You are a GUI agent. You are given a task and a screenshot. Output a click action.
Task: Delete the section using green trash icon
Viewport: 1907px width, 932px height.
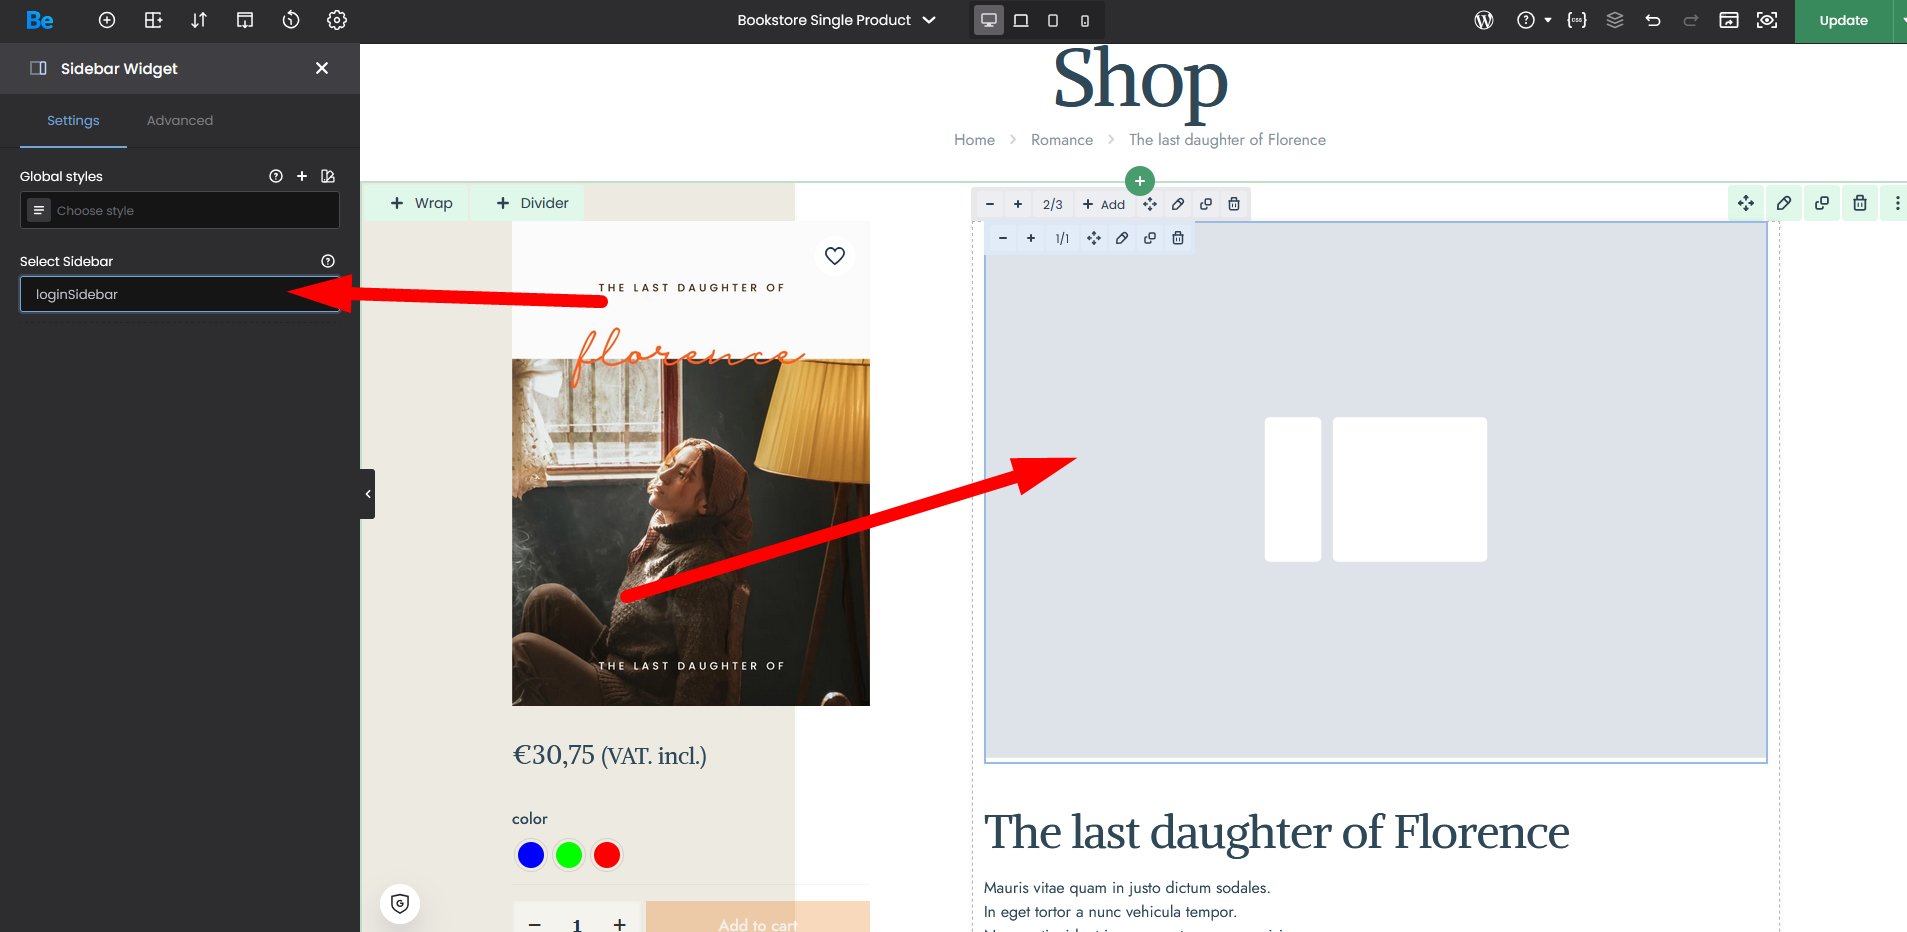click(1859, 203)
